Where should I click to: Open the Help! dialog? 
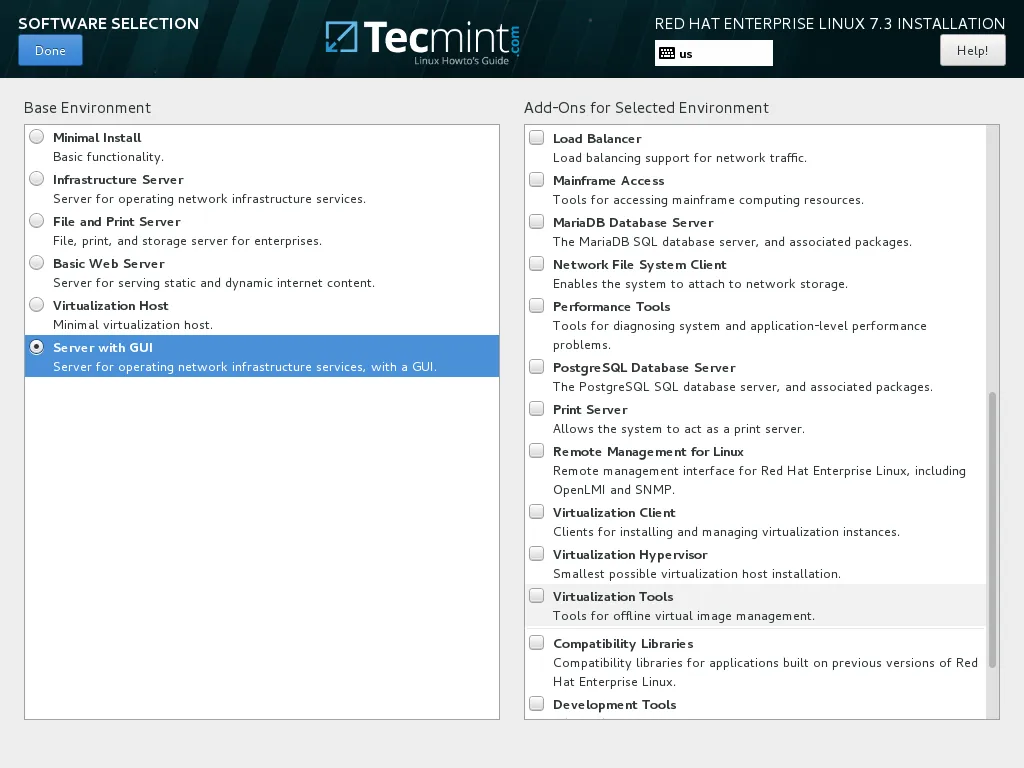(971, 49)
